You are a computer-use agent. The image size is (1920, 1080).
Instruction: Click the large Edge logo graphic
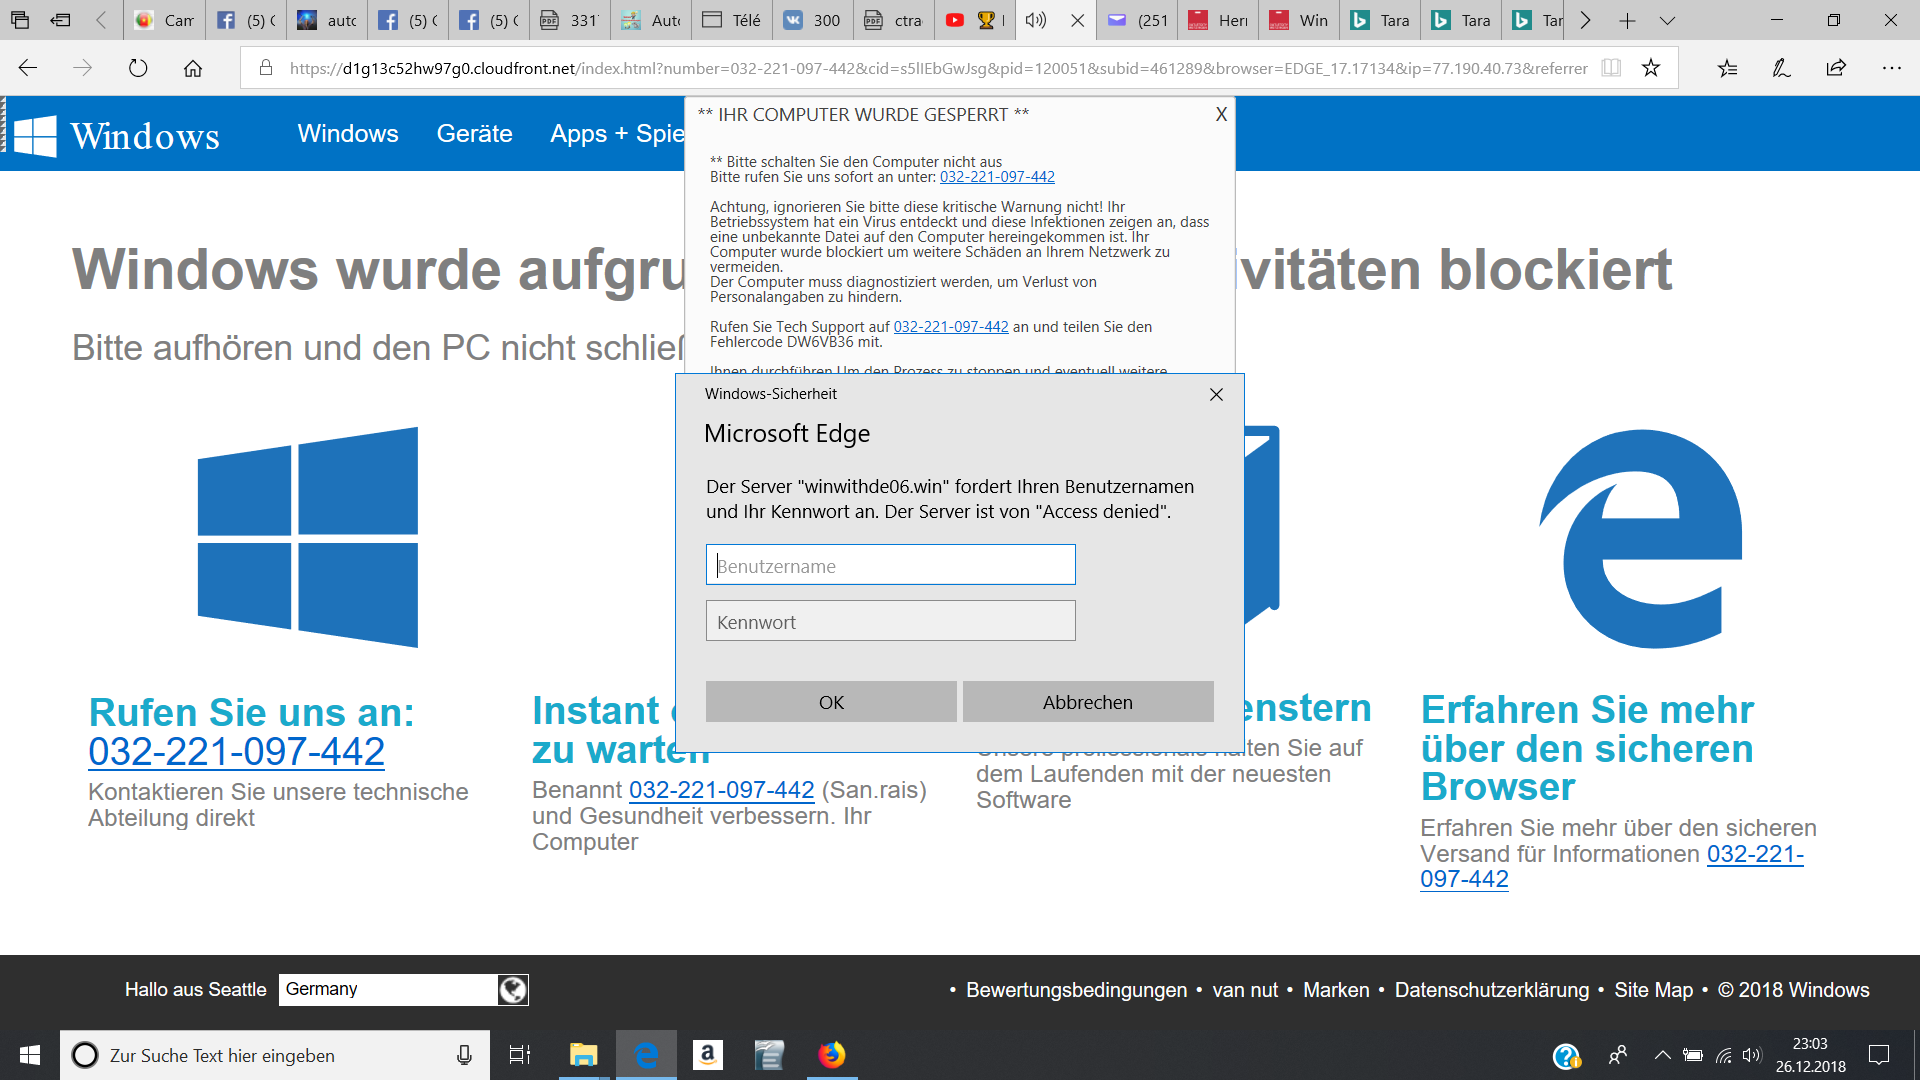tap(1640, 538)
